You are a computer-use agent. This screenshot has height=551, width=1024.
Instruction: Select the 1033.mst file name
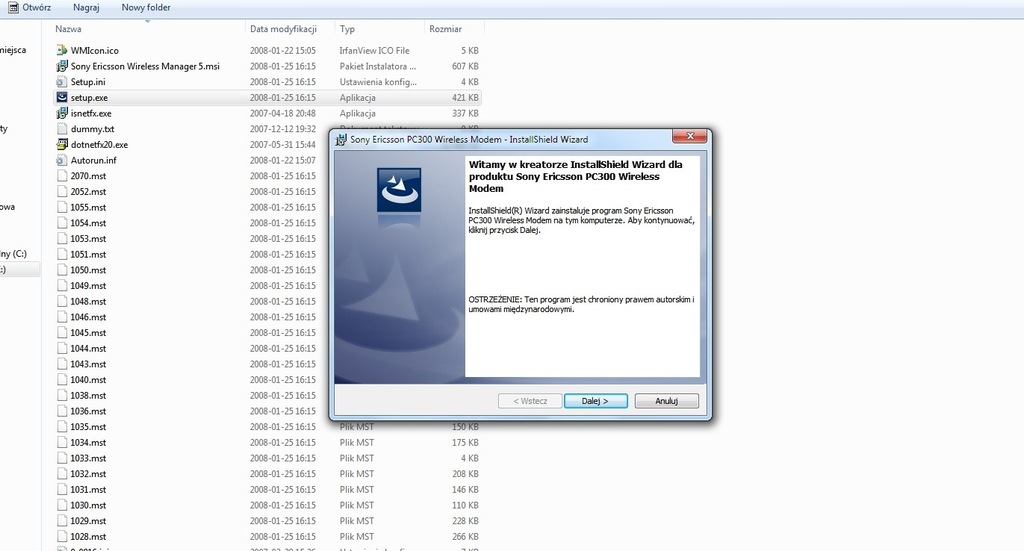[x=88, y=458]
